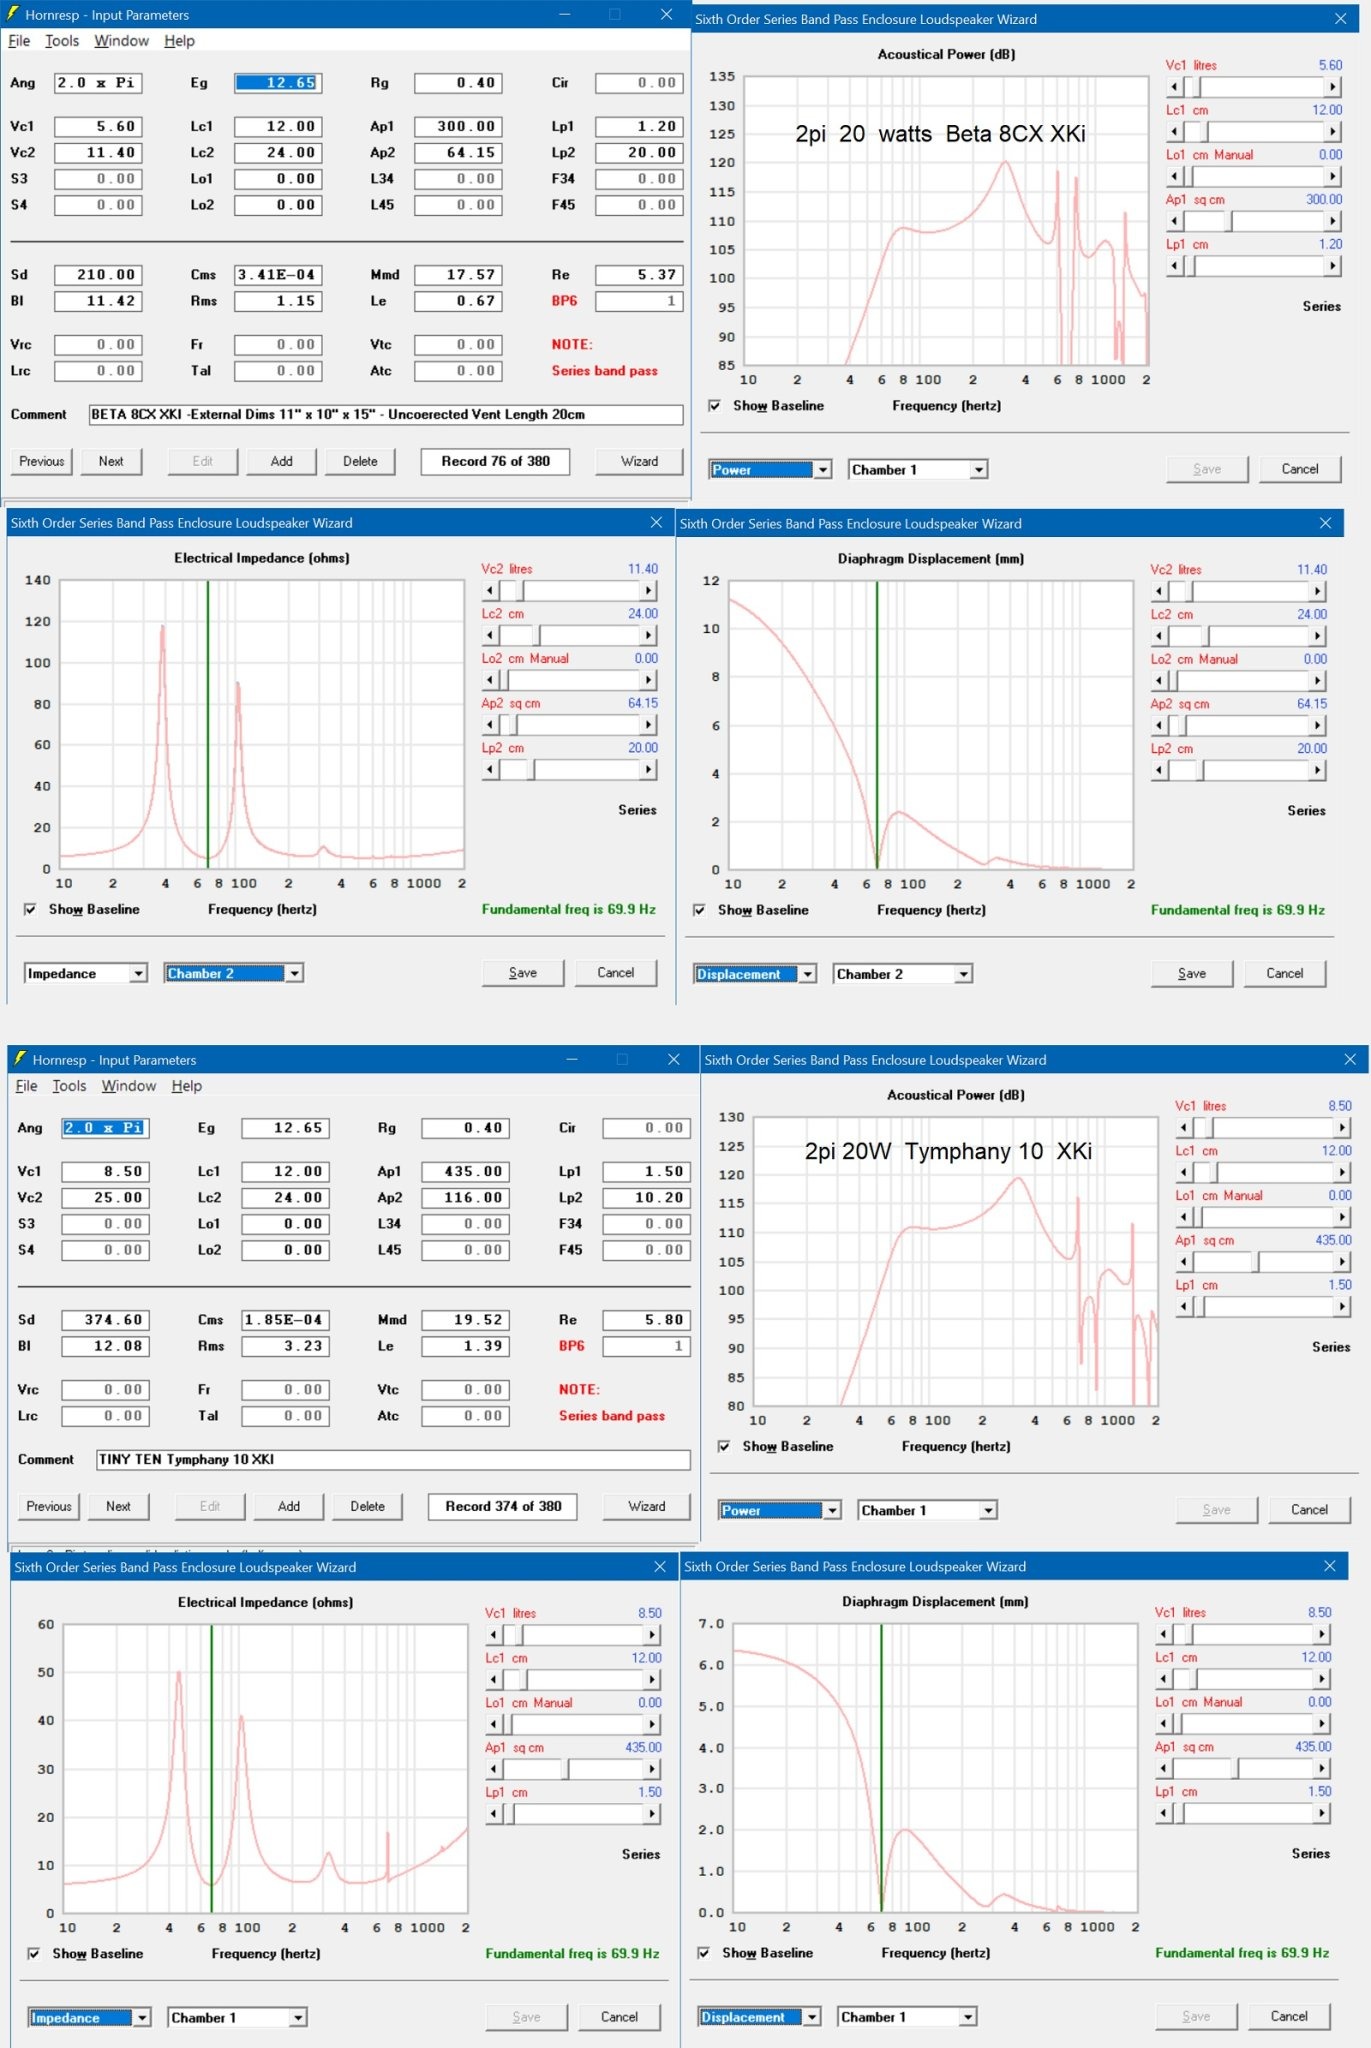Image resolution: width=1371 pixels, height=2048 pixels.
Task: Toggle Show Baseline in upper Electrical Impedance wizard
Action: click(x=31, y=909)
